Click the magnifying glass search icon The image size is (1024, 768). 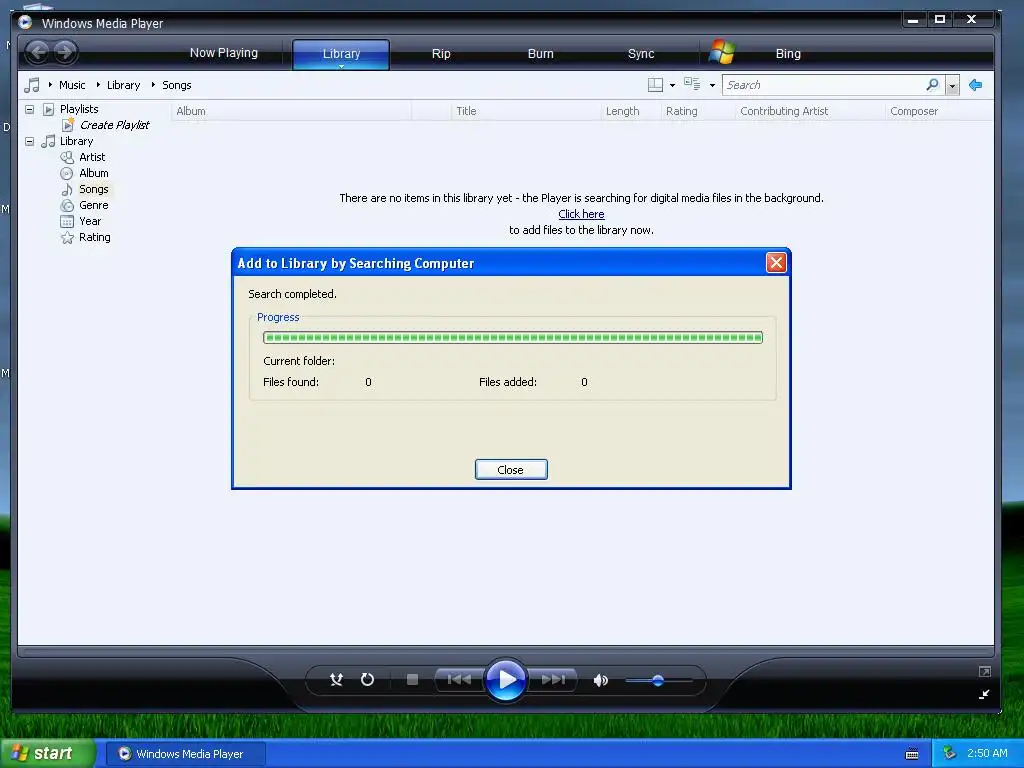click(x=933, y=85)
